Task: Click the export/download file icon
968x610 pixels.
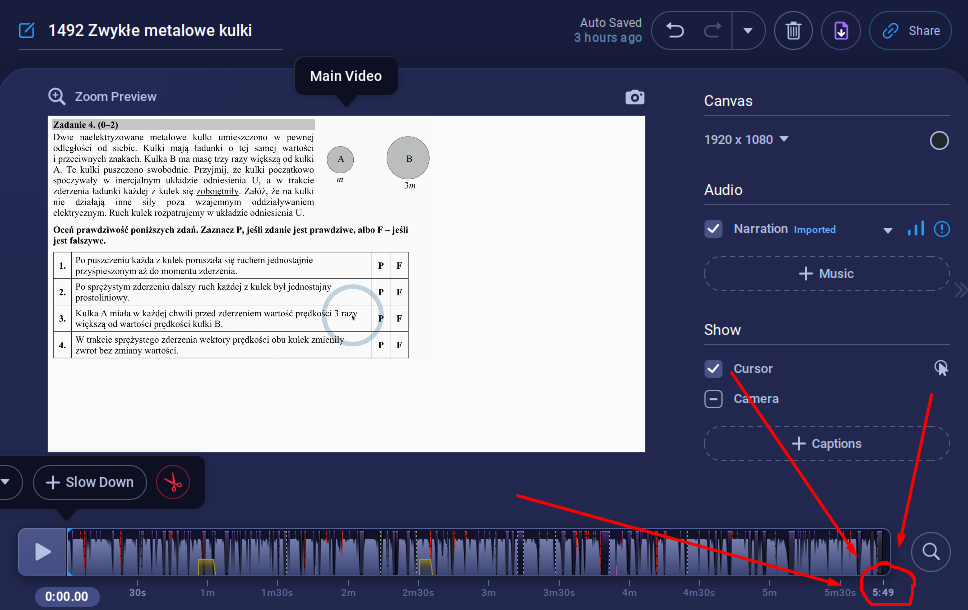Action: tap(841, 30)
